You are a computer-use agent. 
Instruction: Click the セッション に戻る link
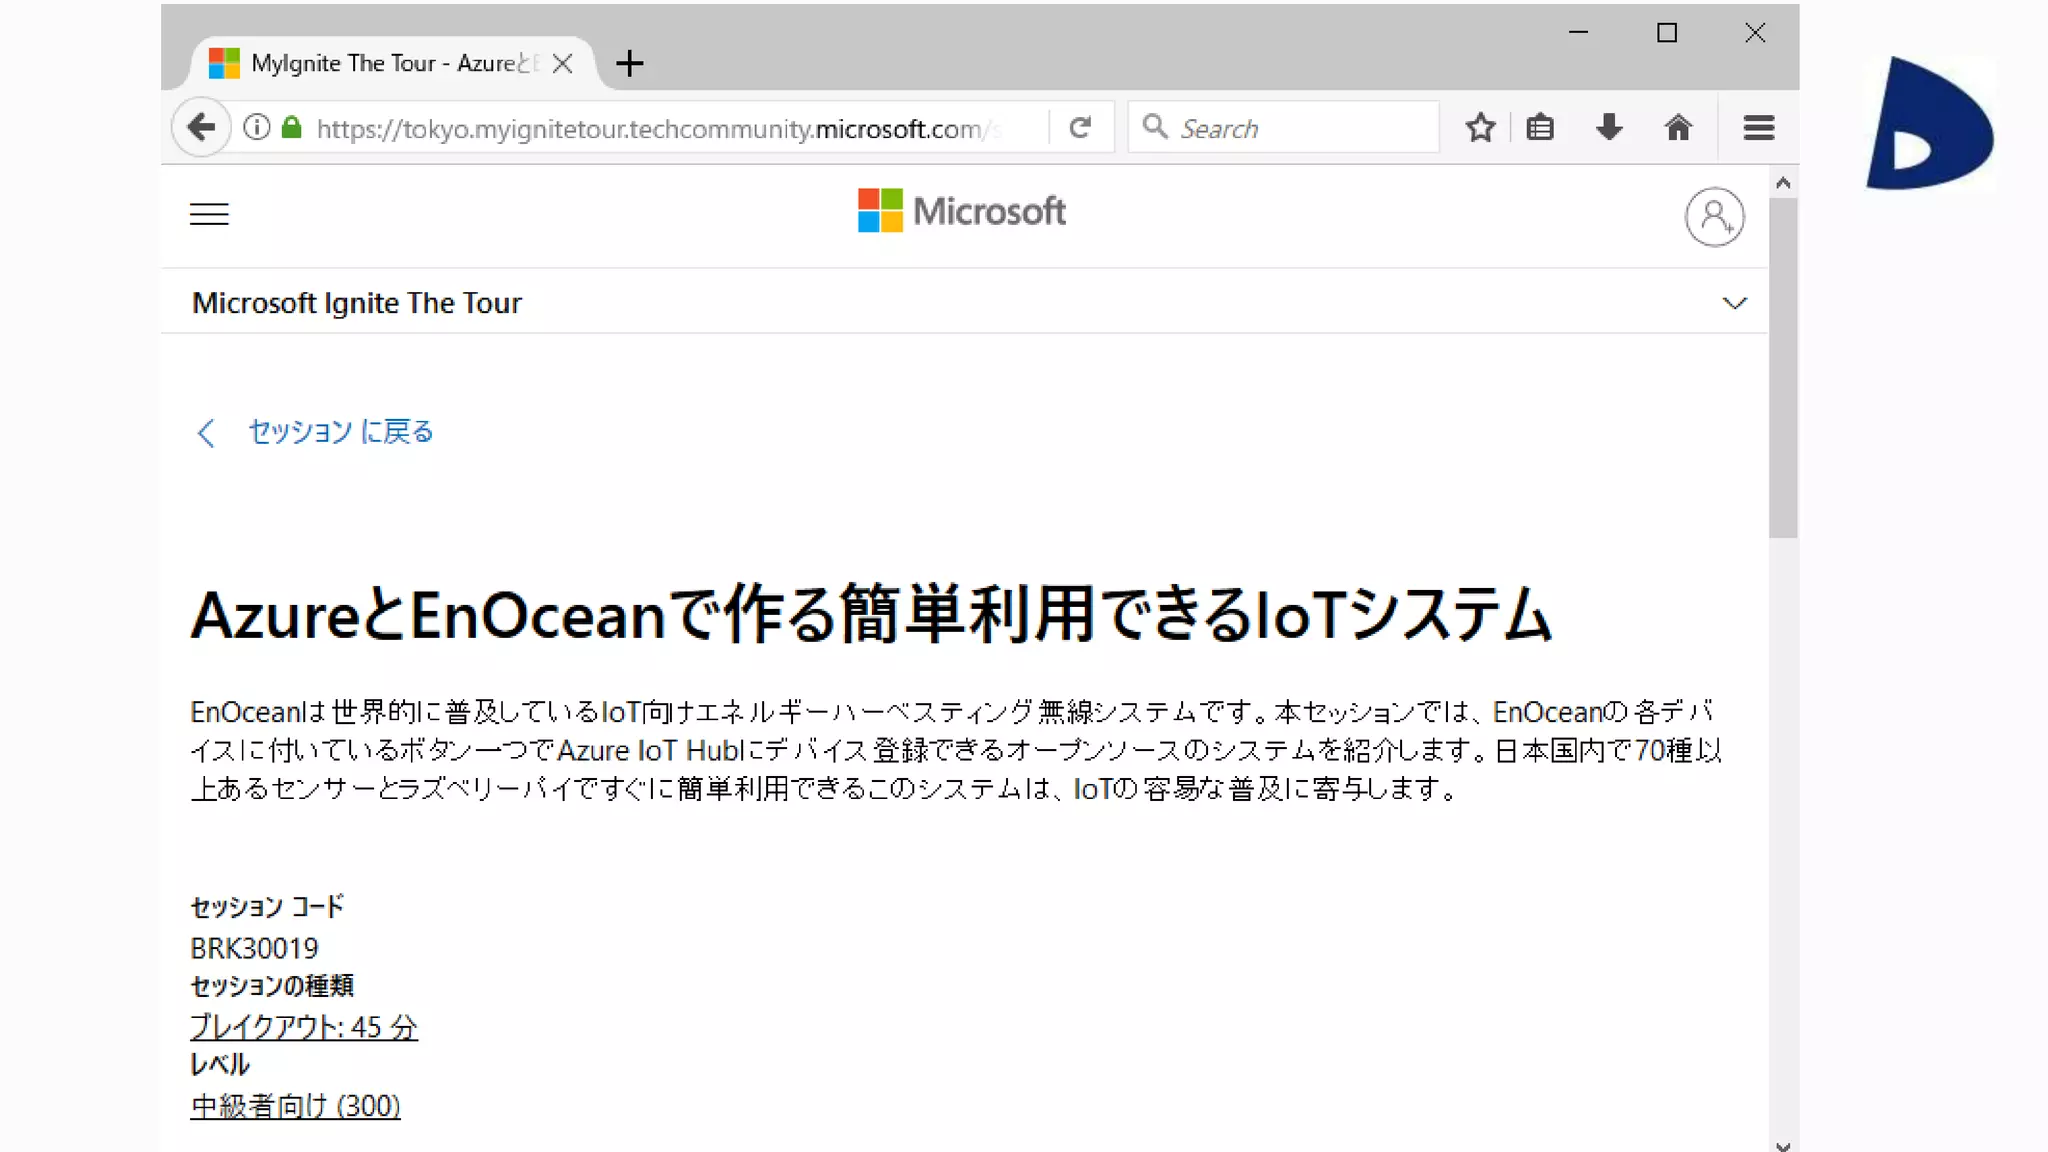(340, 431)
